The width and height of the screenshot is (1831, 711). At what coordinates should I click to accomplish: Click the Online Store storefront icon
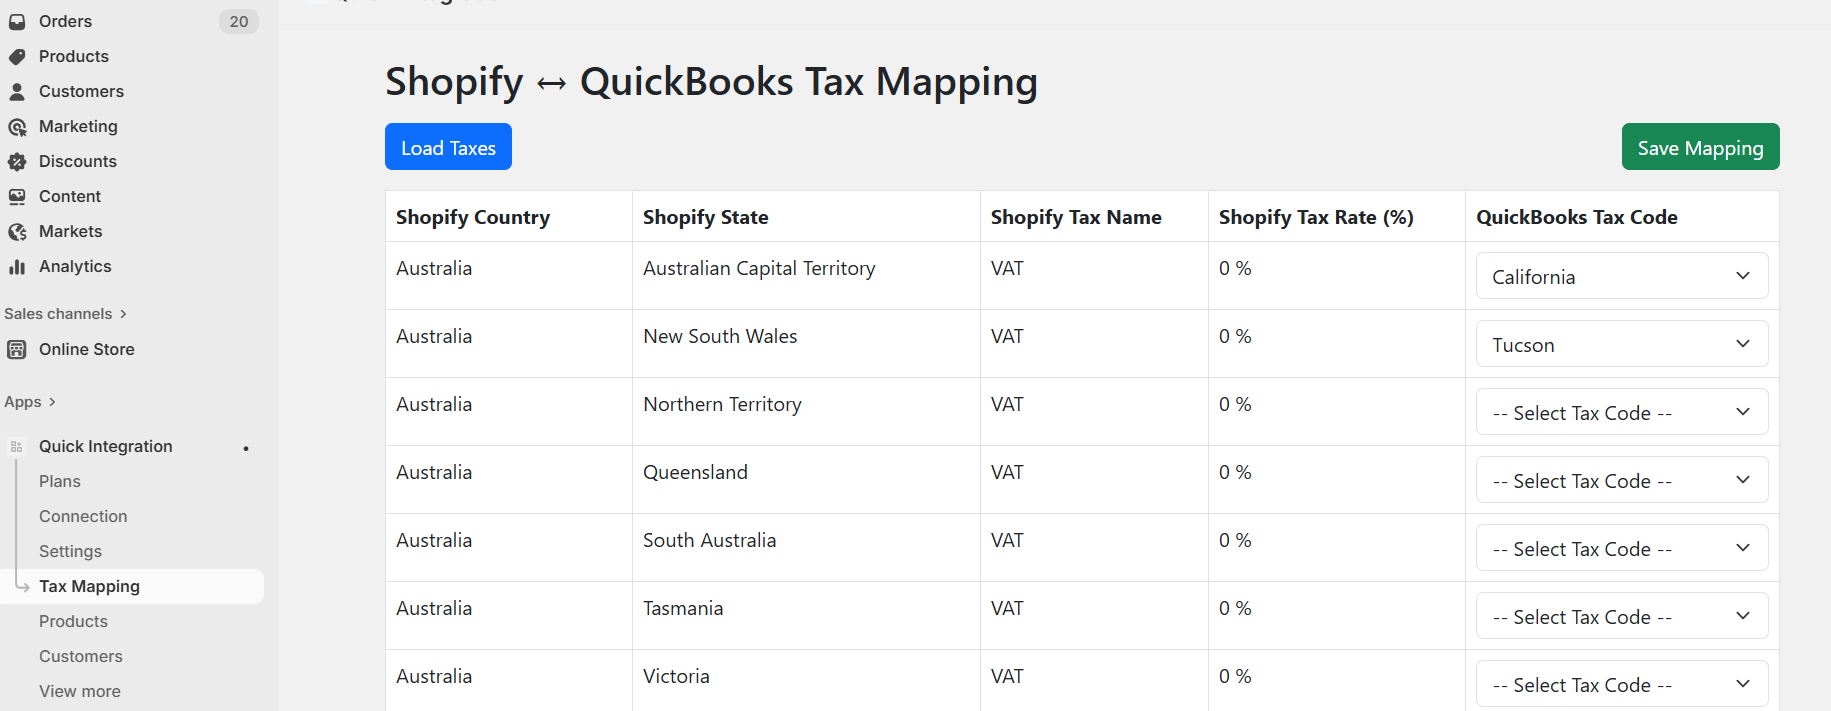(x=17, y=350)
